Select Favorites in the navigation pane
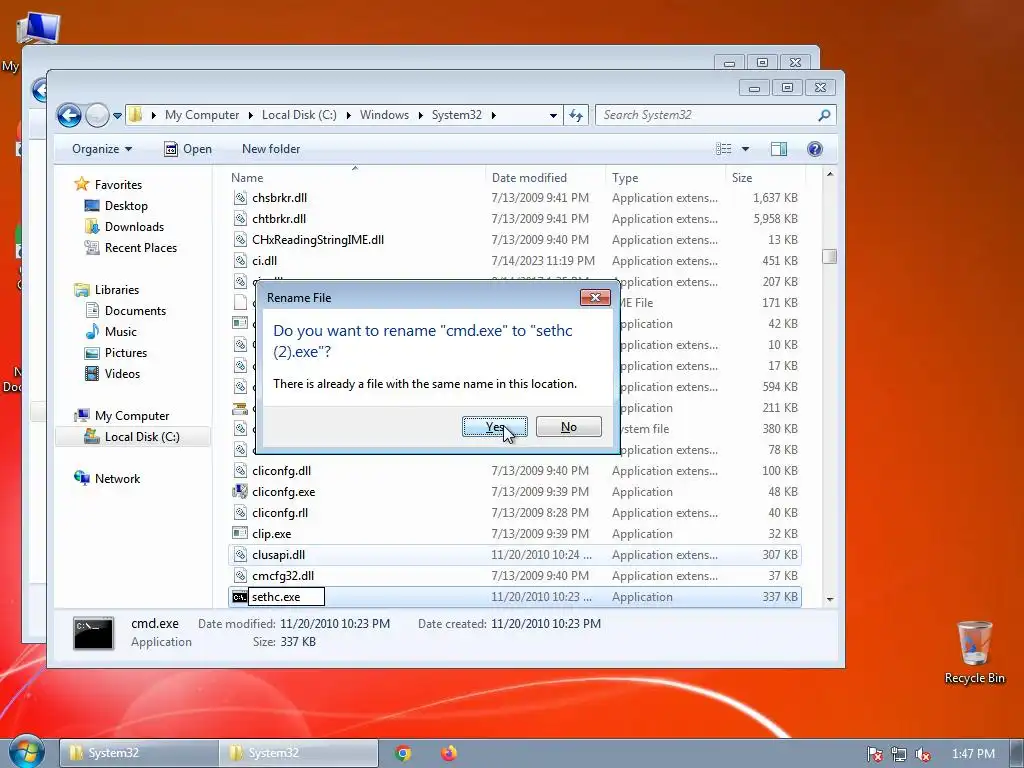Viewport: 1024px width, 768px height. [118, 185]
